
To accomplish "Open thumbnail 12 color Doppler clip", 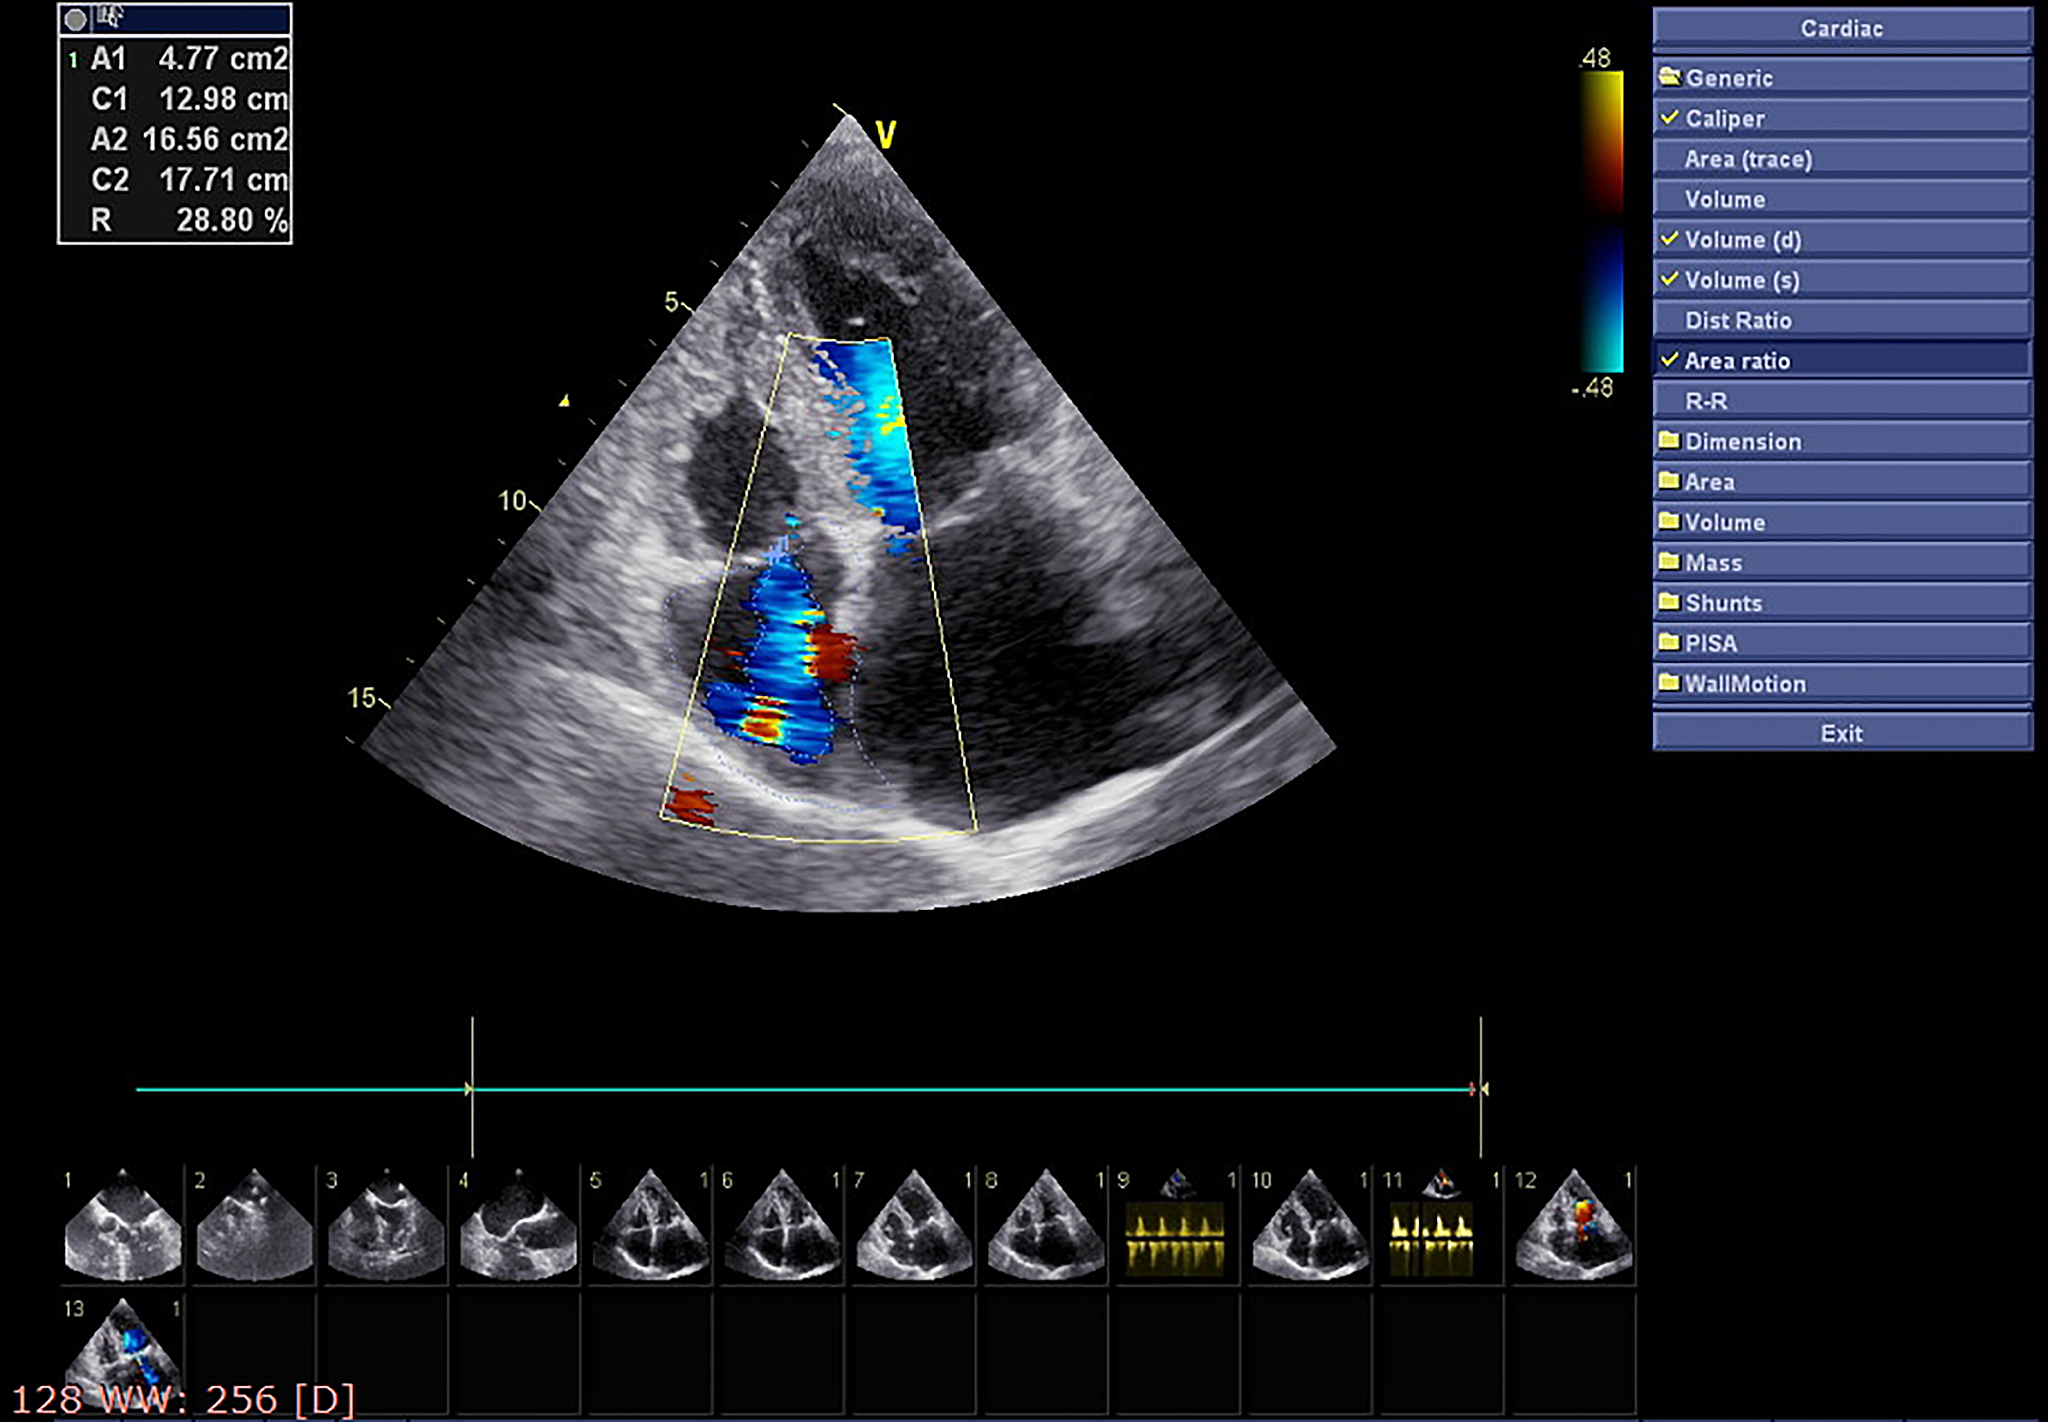I will point(1573,1226).
